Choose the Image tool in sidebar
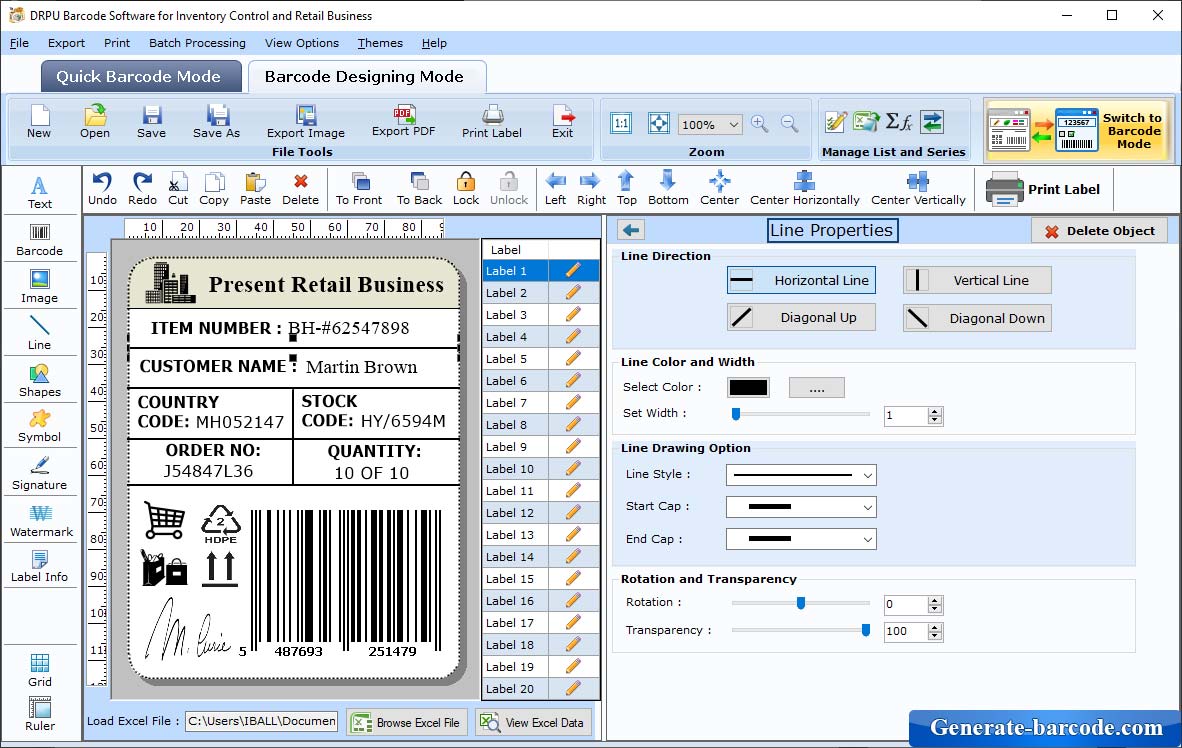The image size is (1182, 748). point(39,287)
